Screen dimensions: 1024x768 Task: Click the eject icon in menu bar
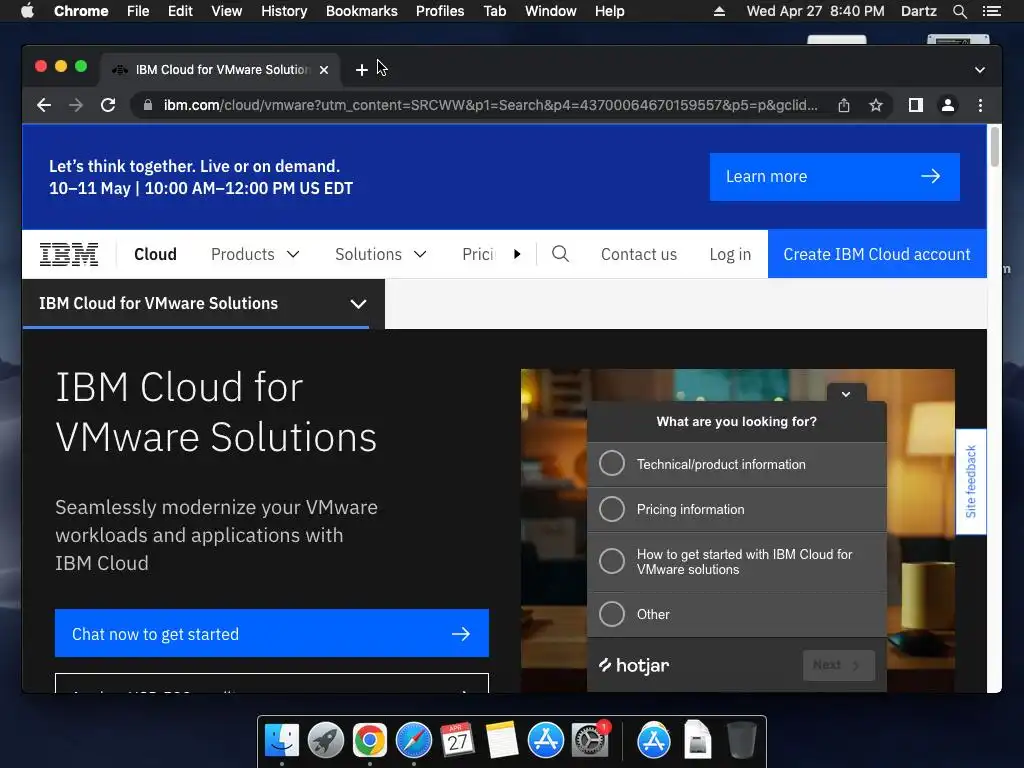[x=719, y=11]
